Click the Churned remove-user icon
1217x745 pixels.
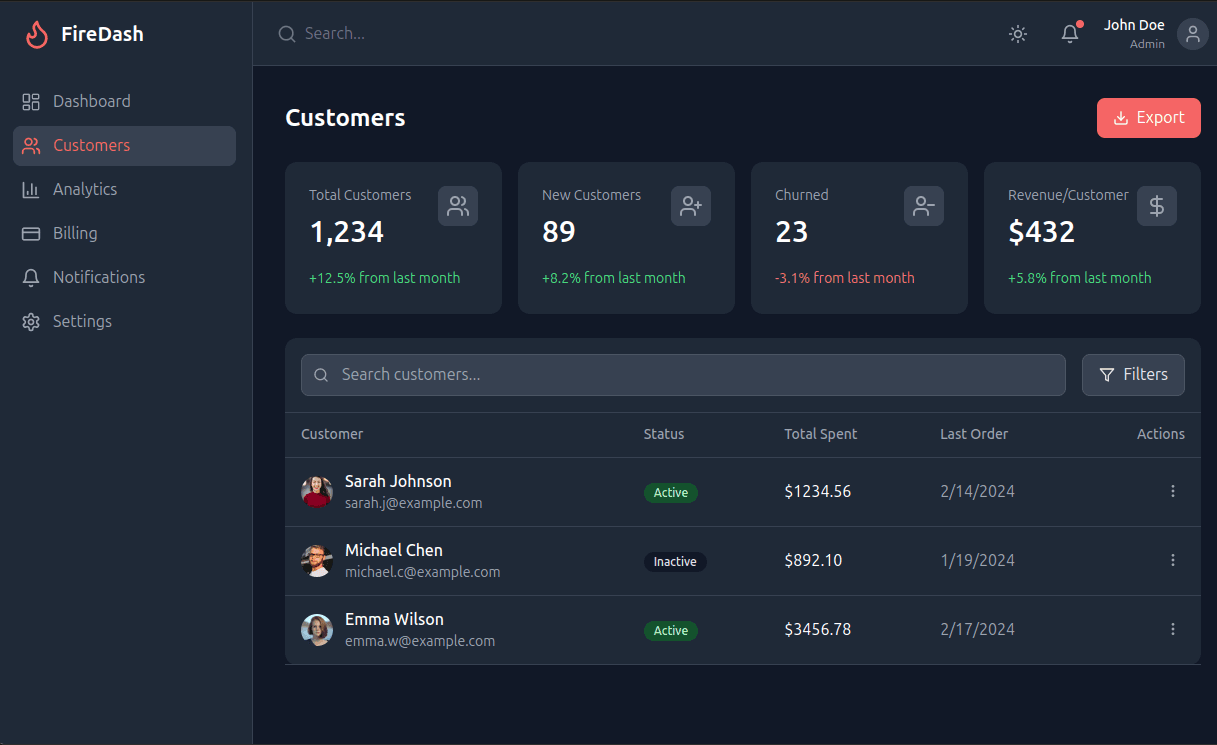(924, 206)
